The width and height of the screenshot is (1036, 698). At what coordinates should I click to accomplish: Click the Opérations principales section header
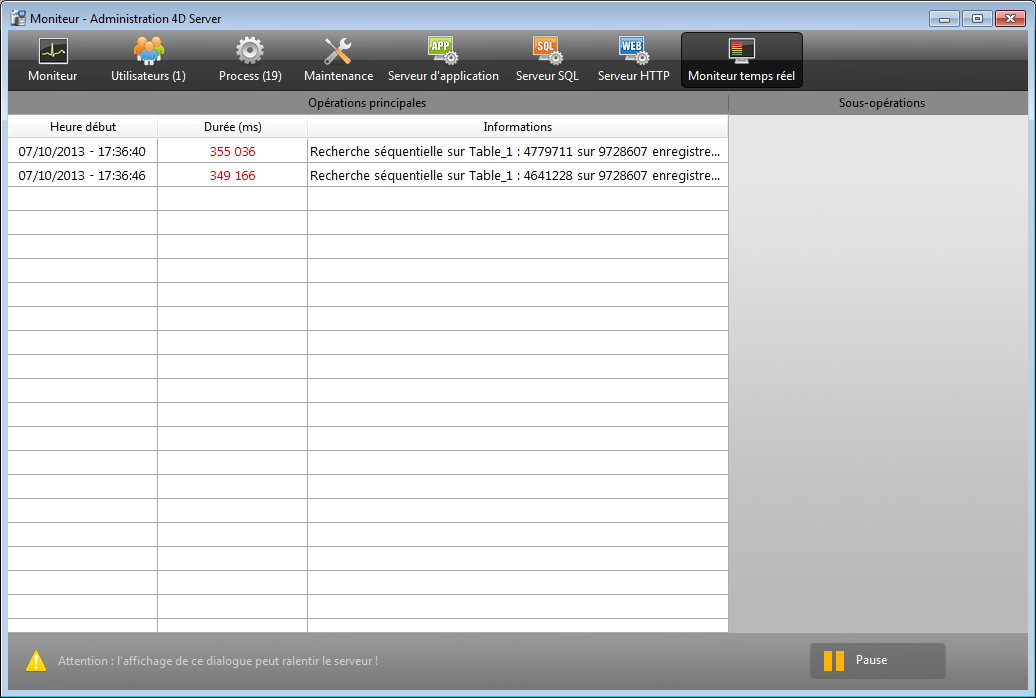point(367,103)
